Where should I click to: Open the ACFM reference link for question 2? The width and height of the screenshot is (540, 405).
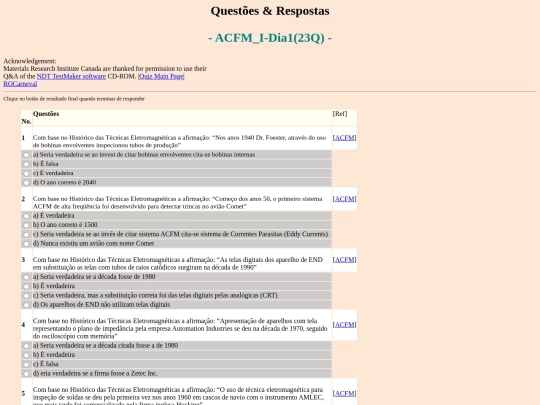click(344, 199)
